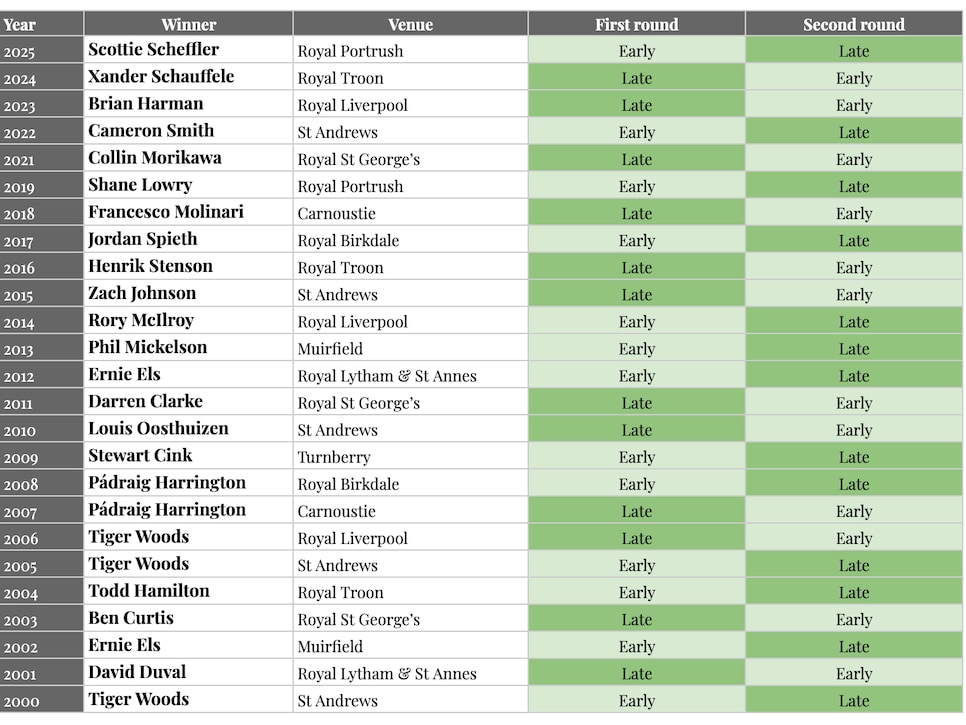The height and width of the screenshot is (725, 966).
Task: Select Jordan Spieth's second round Late cell
Action: (x=854, y=240)
